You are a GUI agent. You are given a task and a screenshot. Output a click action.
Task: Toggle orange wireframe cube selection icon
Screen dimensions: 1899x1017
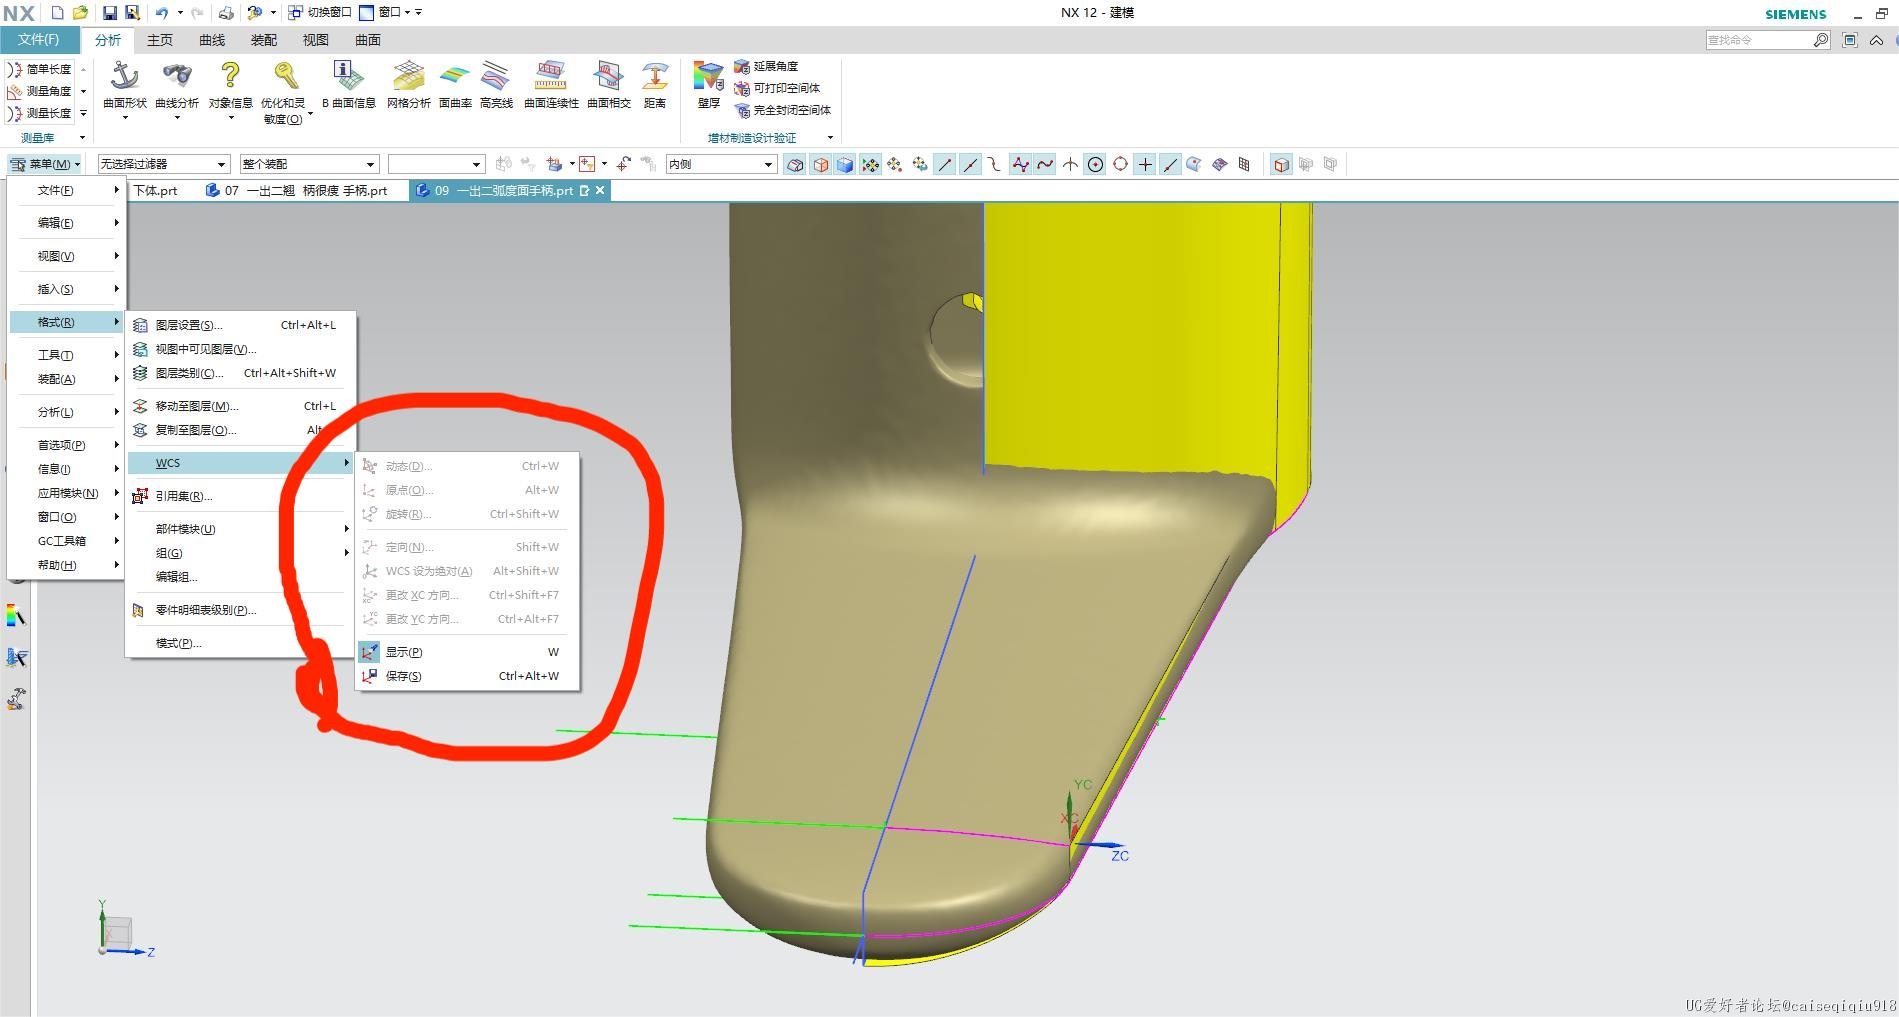pos(820,164)
